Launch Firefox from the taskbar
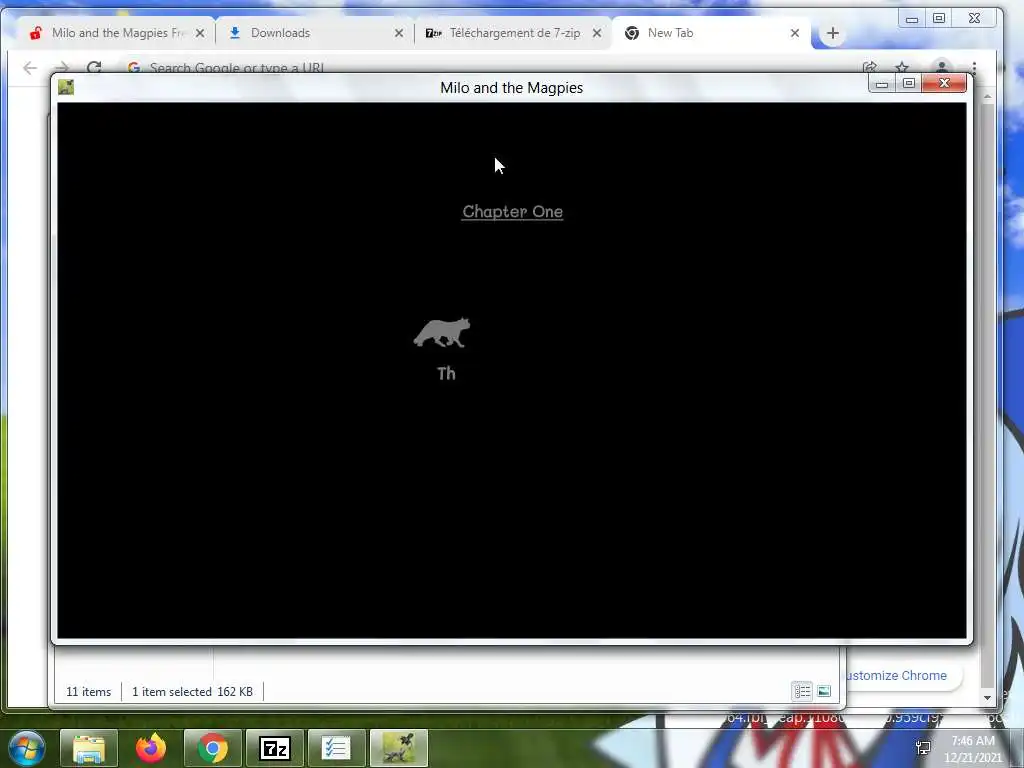 (x=151, y=748)
